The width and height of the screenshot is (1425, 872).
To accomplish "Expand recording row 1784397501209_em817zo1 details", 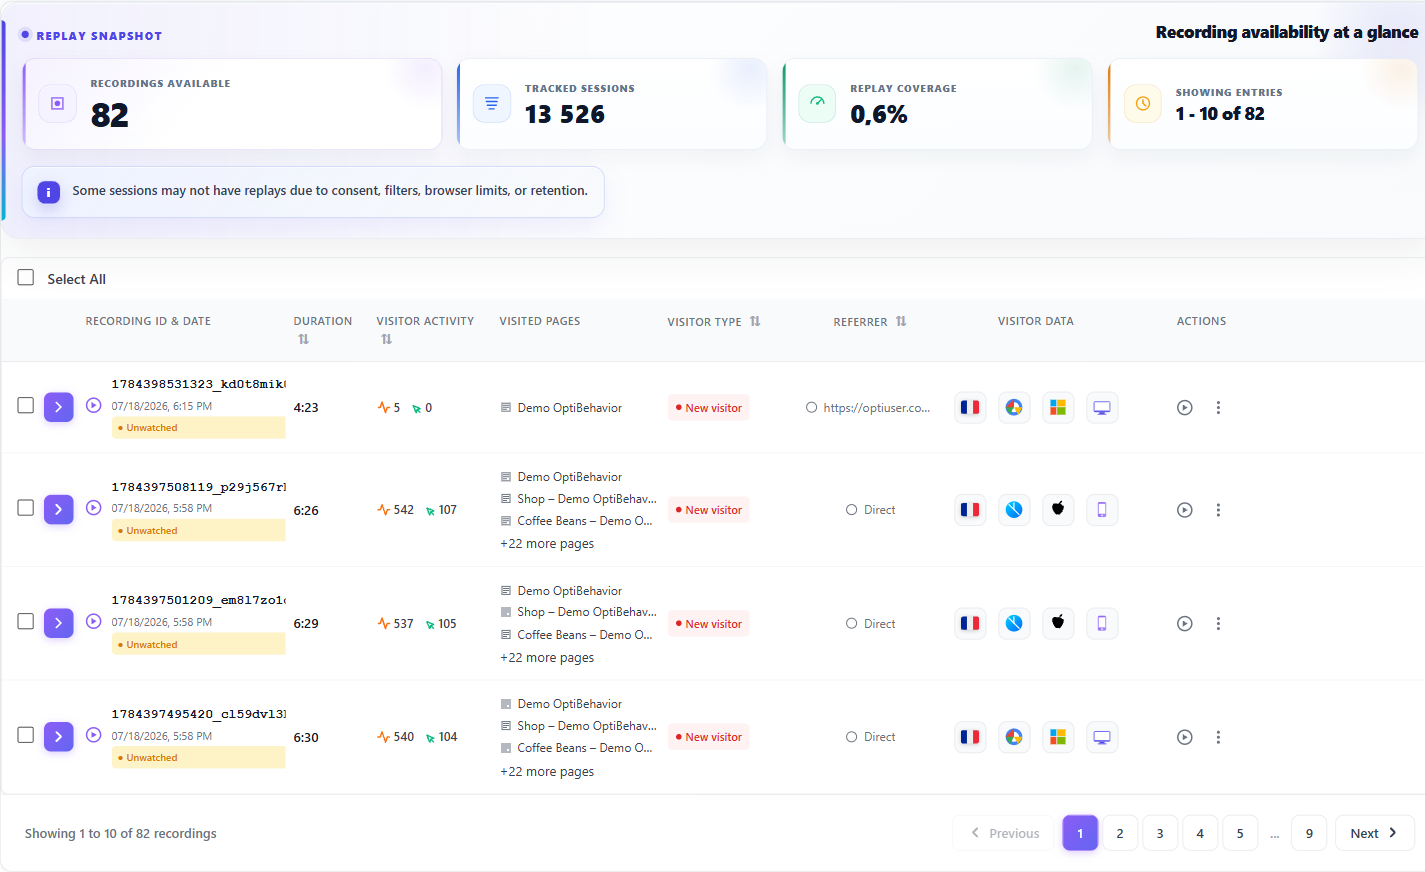I will 59,623.
